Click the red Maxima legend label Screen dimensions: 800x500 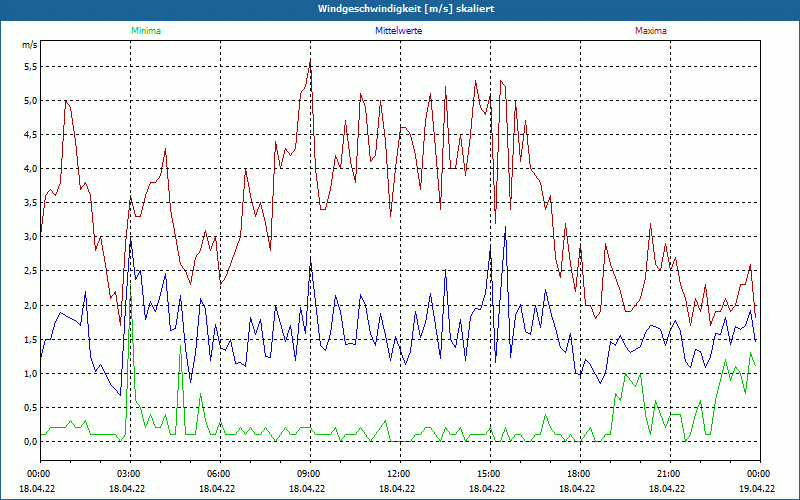click(651, 31)
